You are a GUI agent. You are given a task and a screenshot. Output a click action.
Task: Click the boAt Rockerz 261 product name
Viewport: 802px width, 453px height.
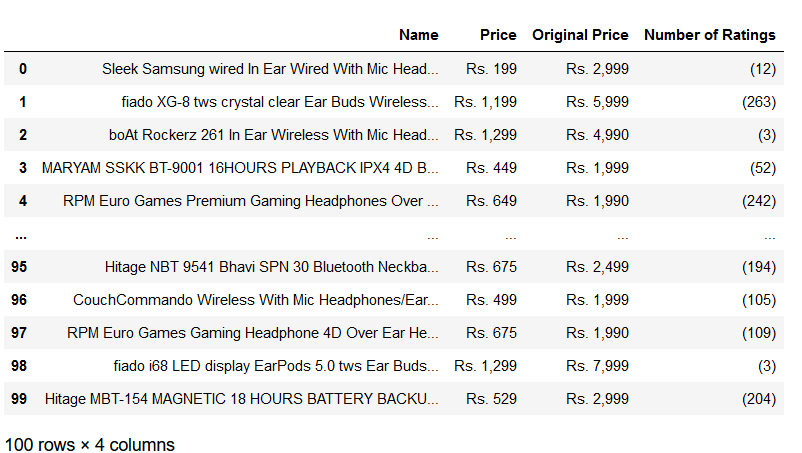[x=274, y=134]
